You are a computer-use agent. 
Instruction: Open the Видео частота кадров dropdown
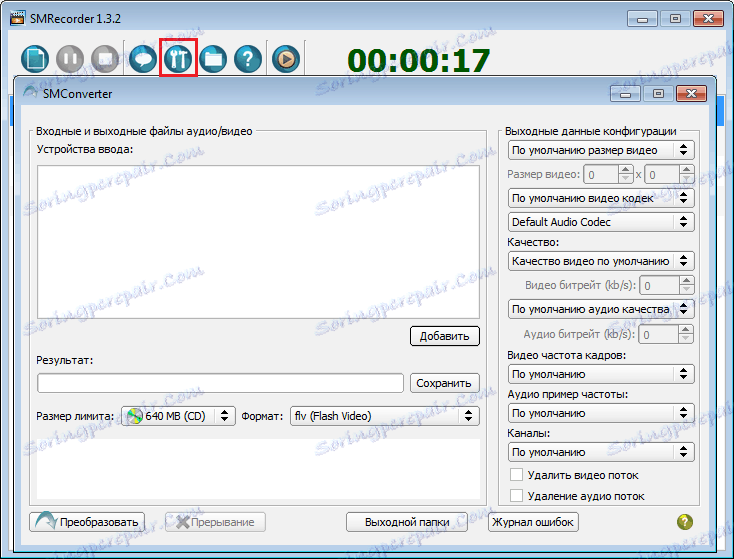pyautogui.click(x=601, y=374)
